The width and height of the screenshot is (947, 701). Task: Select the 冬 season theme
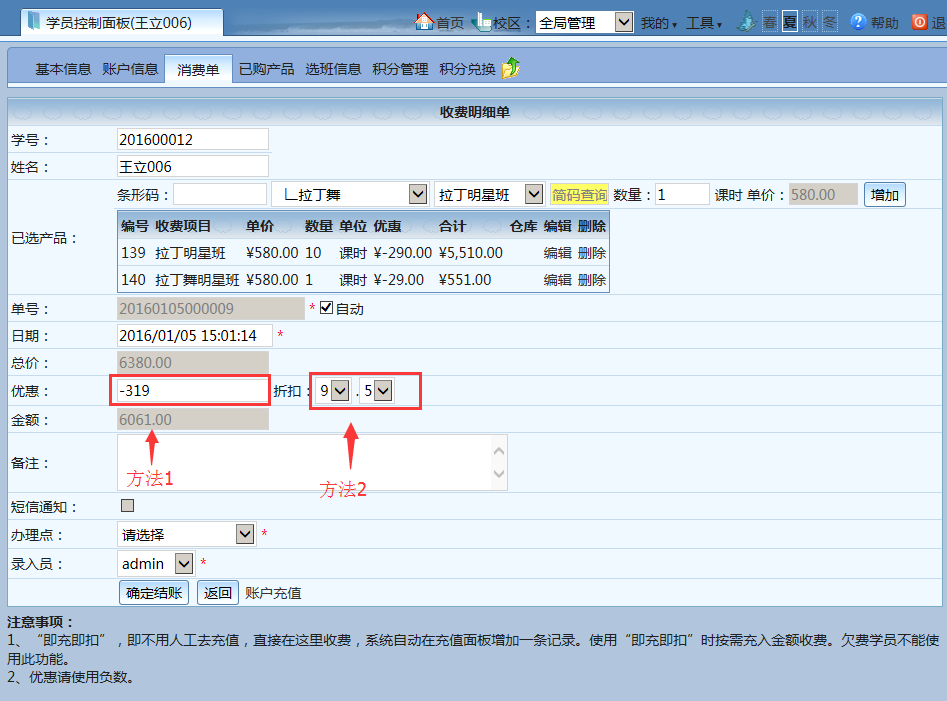pos(830,22)
